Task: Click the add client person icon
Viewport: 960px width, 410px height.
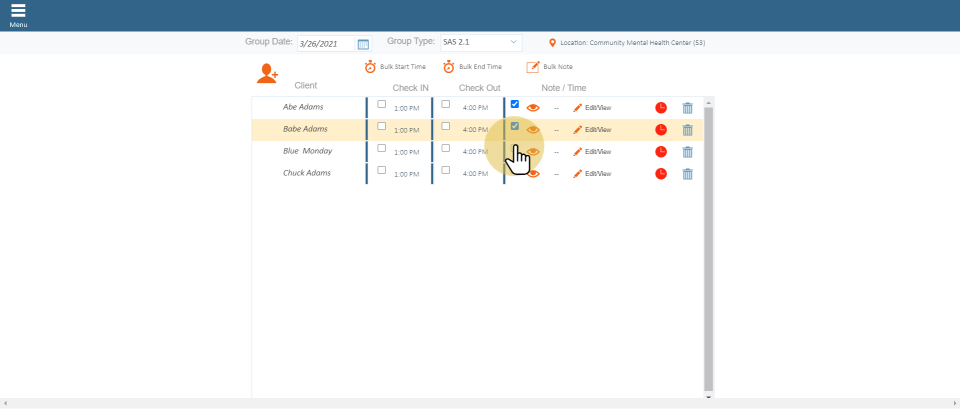Action: click(267, 73)
